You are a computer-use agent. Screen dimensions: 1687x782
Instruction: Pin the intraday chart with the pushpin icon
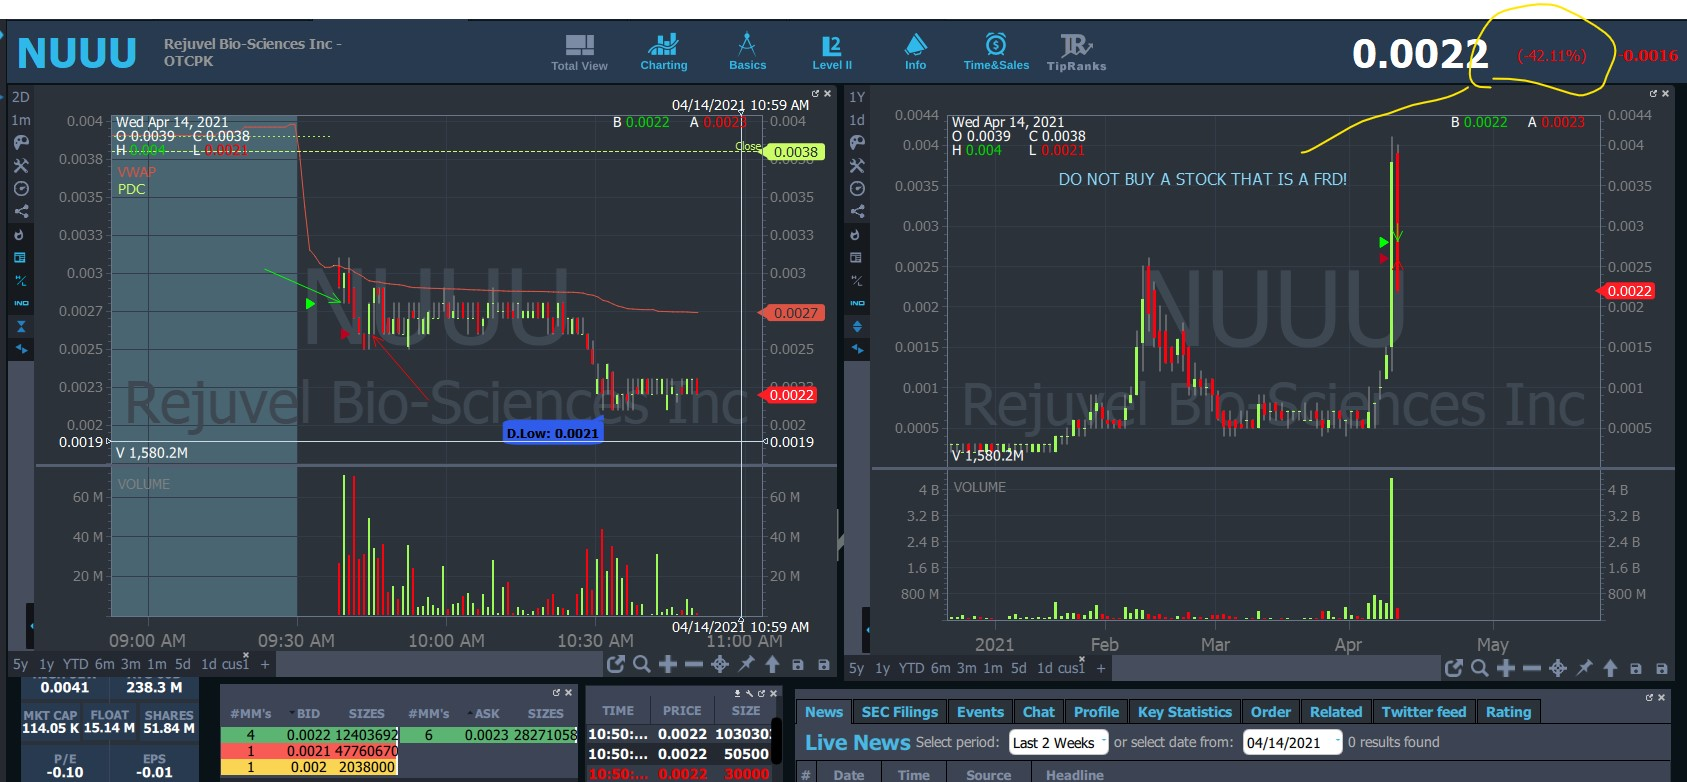pos(746,664)
